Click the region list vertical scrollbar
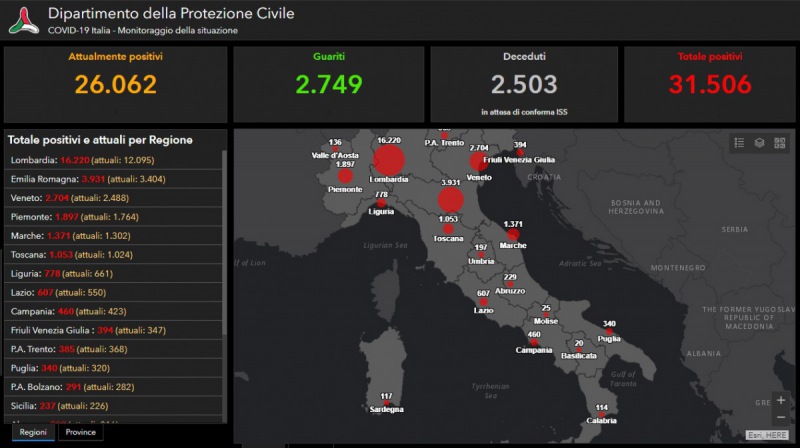This screenshot has width=800, height=448. pyautogui.click(x=225, y=250)
